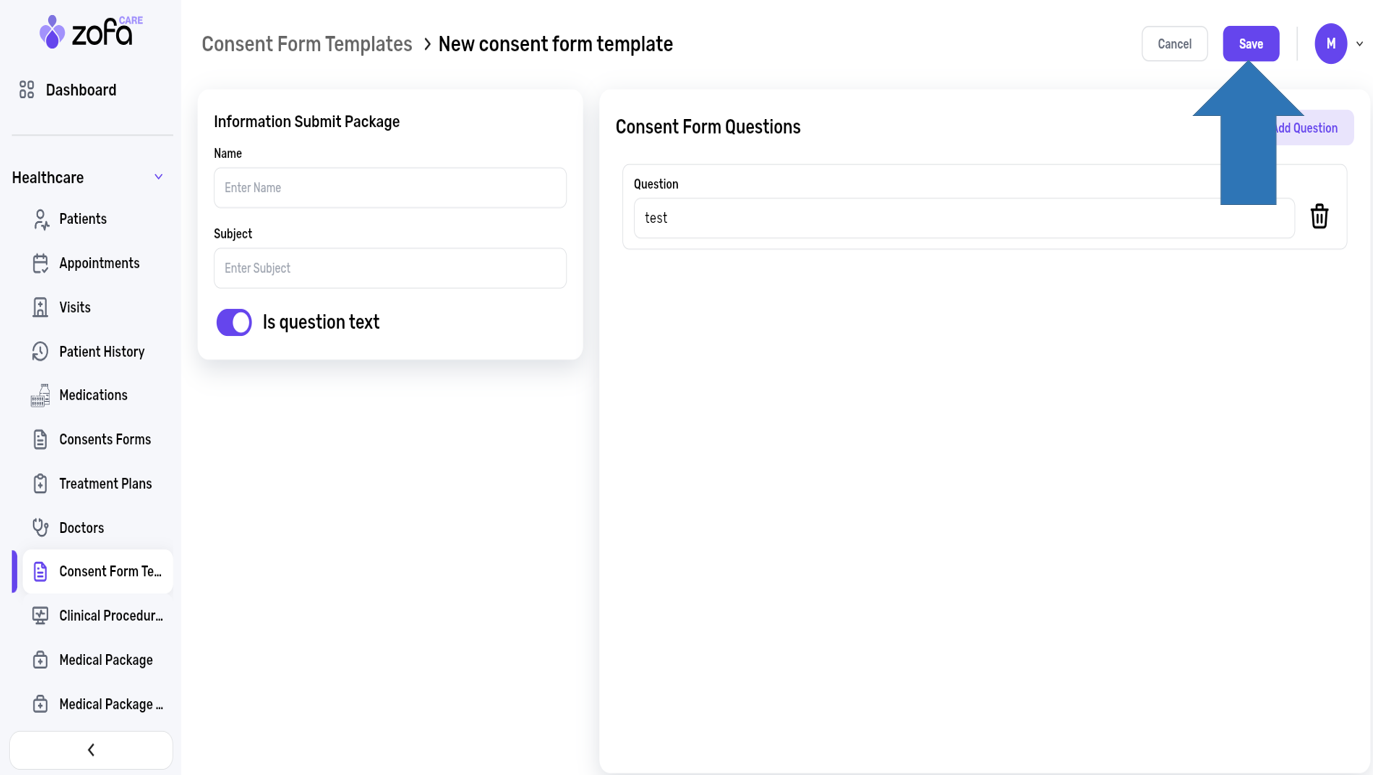Open the user profile dropdown arrow

1359,44
